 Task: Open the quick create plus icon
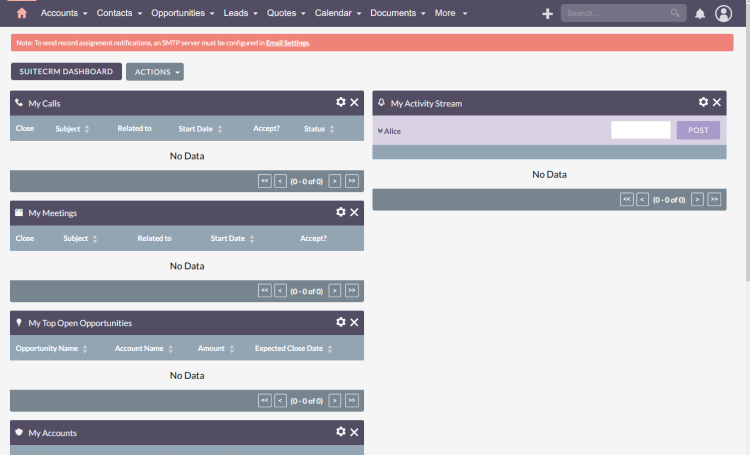tap(547, 14)
